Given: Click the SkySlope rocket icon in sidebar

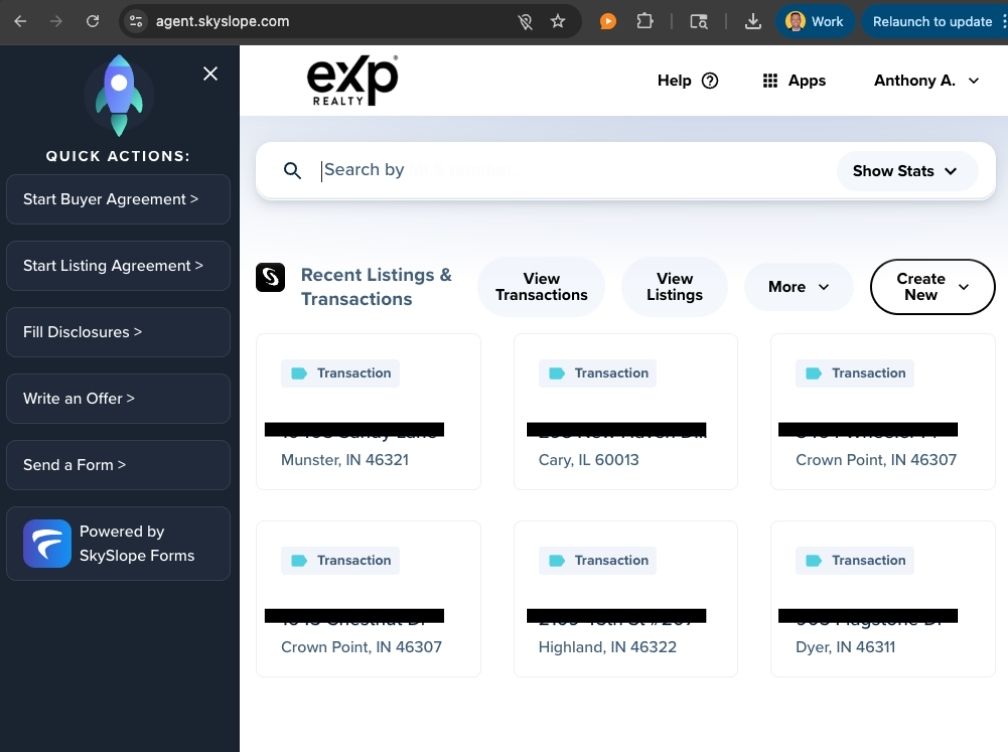Looking at the screenshot, I should [x=117, y=95].
